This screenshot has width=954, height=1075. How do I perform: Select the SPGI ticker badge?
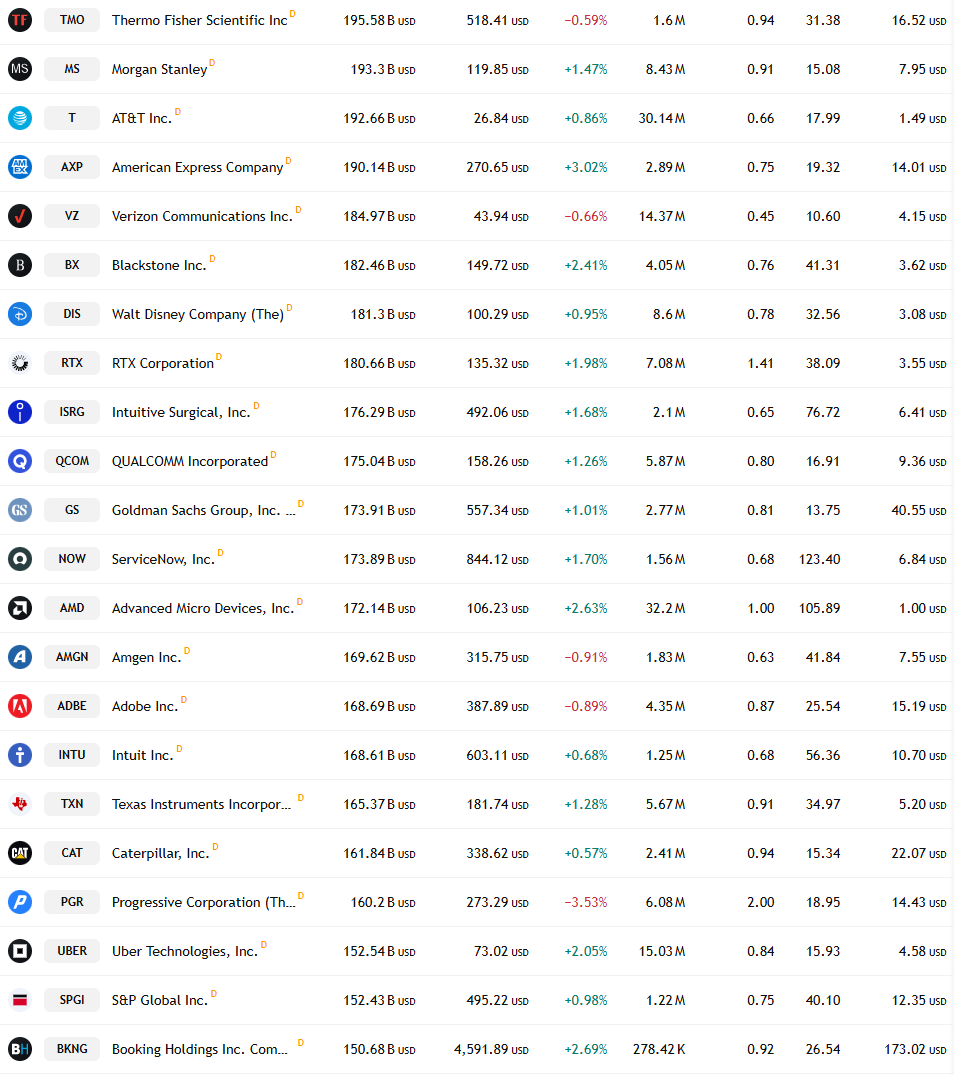[x=72, y=1000]
